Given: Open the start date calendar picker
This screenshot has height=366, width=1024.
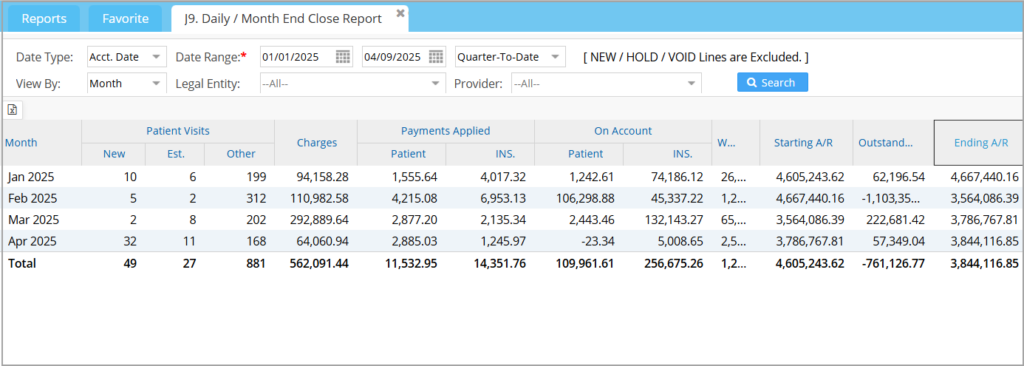Looking at the screenshot, I should pos(343,57).
